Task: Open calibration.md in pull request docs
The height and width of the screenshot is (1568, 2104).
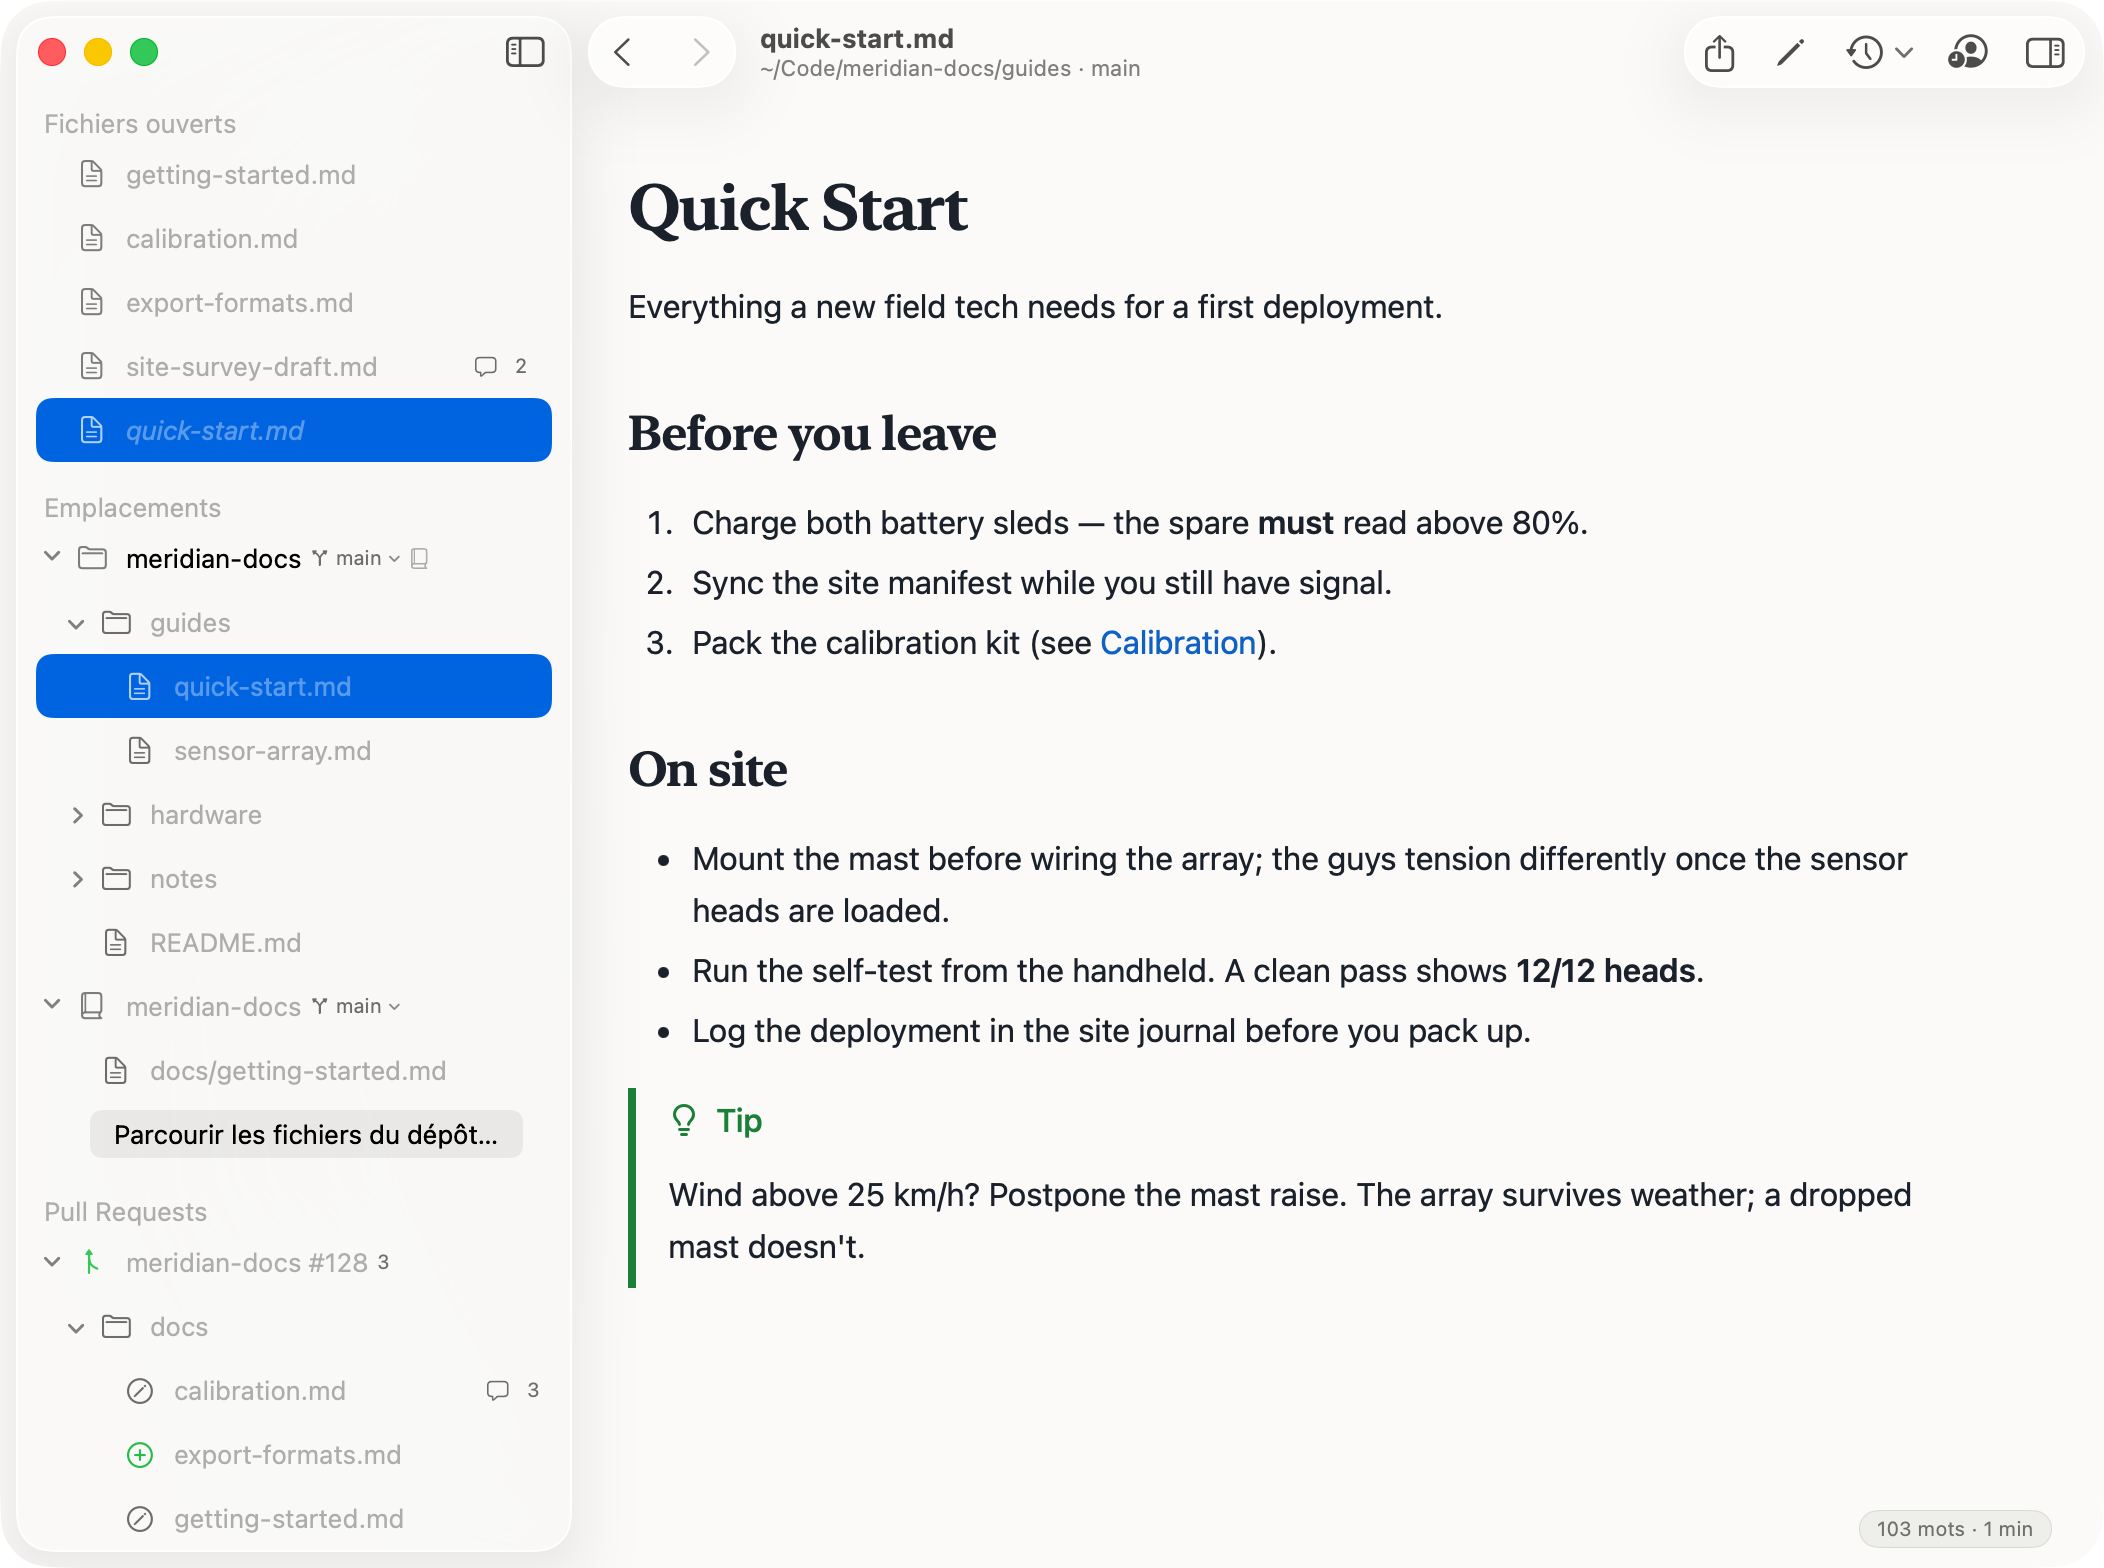Action: pos(294,1391)
